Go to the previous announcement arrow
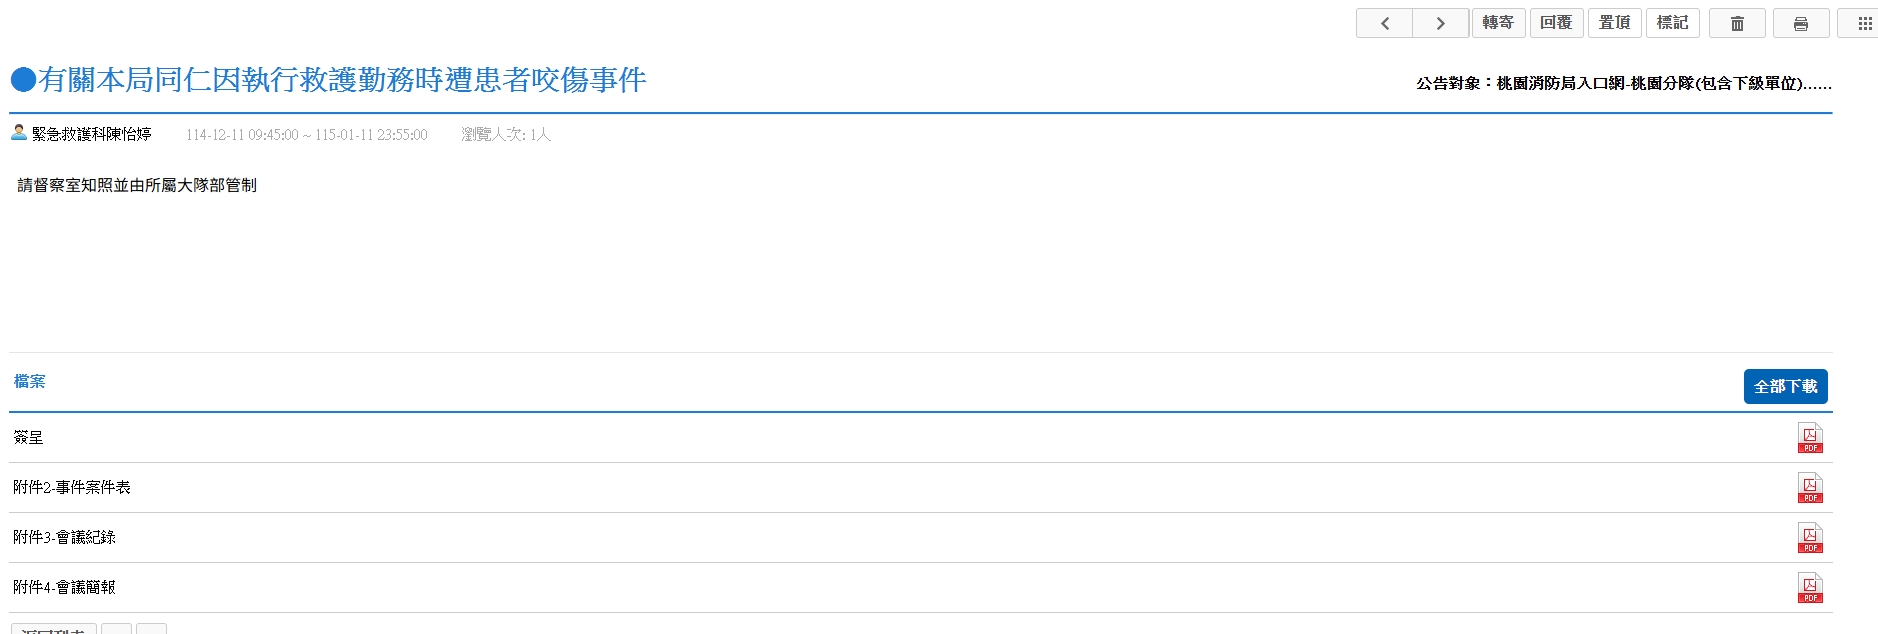The image size is (1878, 634). click(x=1385, y=23)
